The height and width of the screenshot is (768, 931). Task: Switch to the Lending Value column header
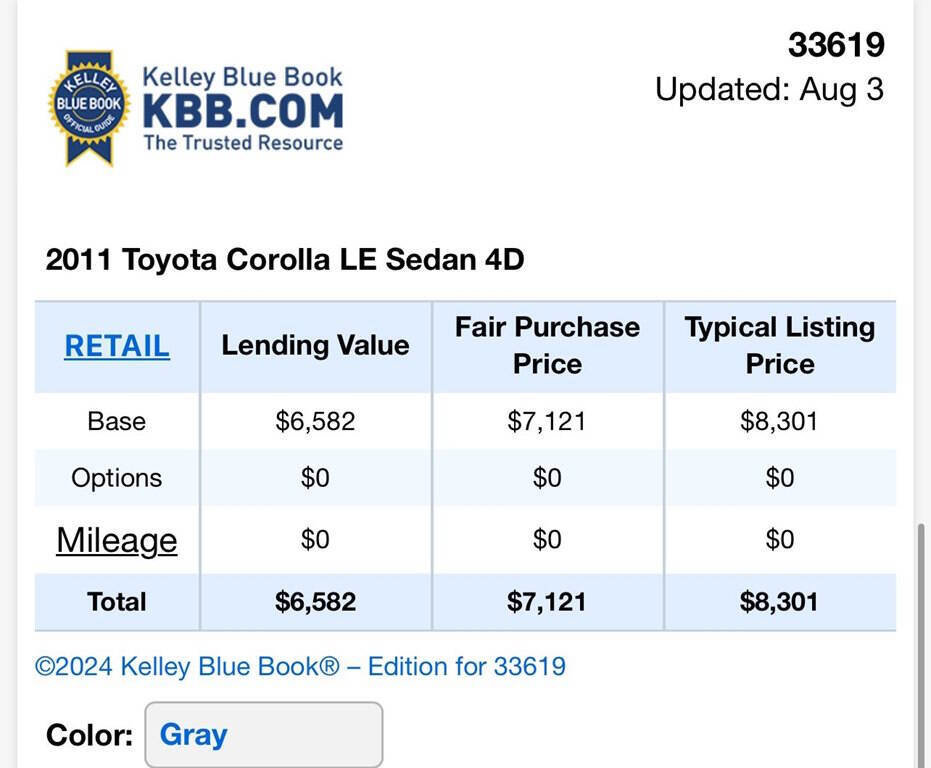pyautogui.click(x=315, y=345)
